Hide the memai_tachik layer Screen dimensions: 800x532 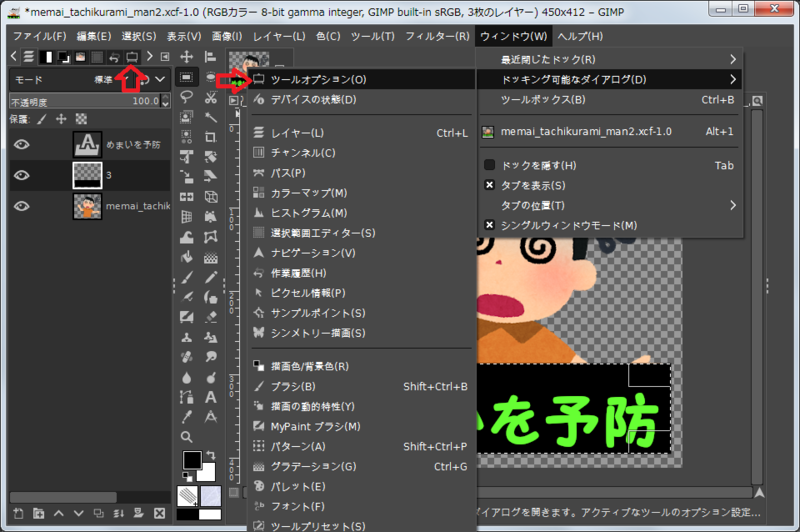21,206
